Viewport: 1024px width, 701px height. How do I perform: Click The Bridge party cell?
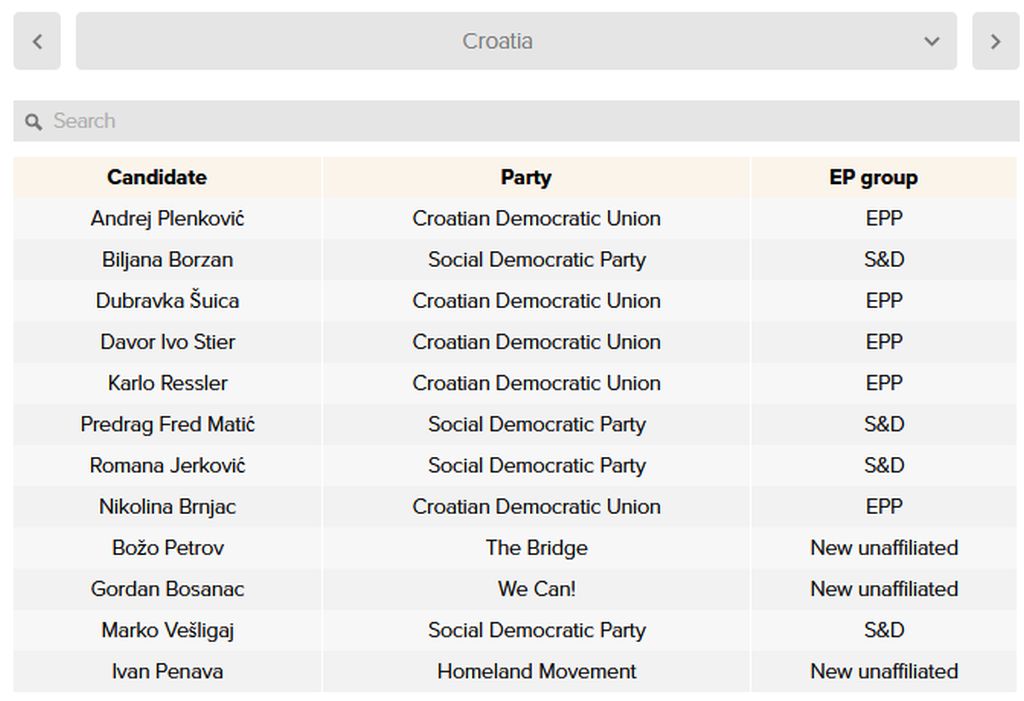(536, 547)
